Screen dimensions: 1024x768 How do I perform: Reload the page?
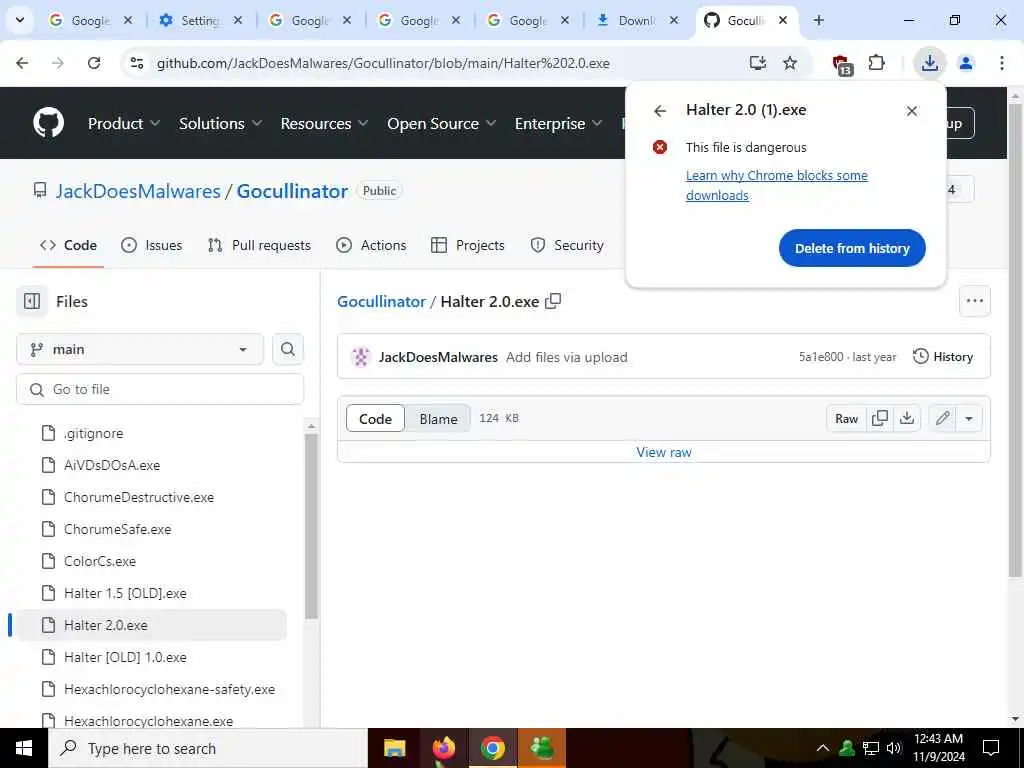94,63
